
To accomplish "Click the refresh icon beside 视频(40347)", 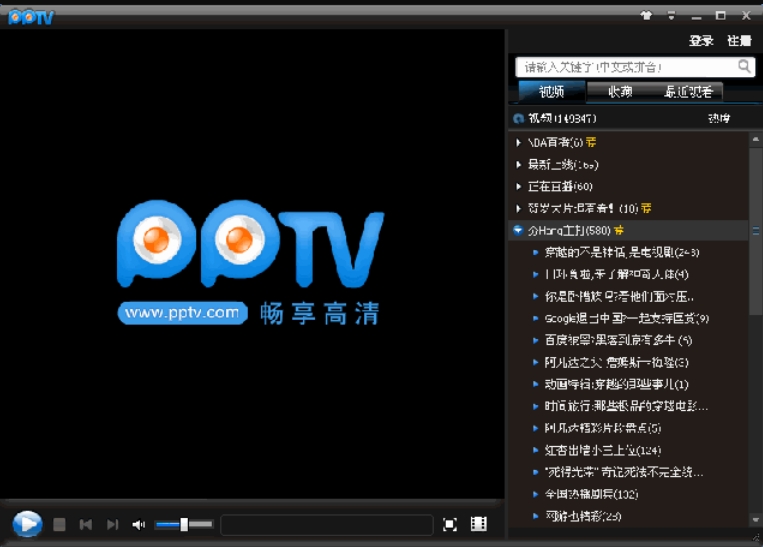I will (x=519, y=118).
